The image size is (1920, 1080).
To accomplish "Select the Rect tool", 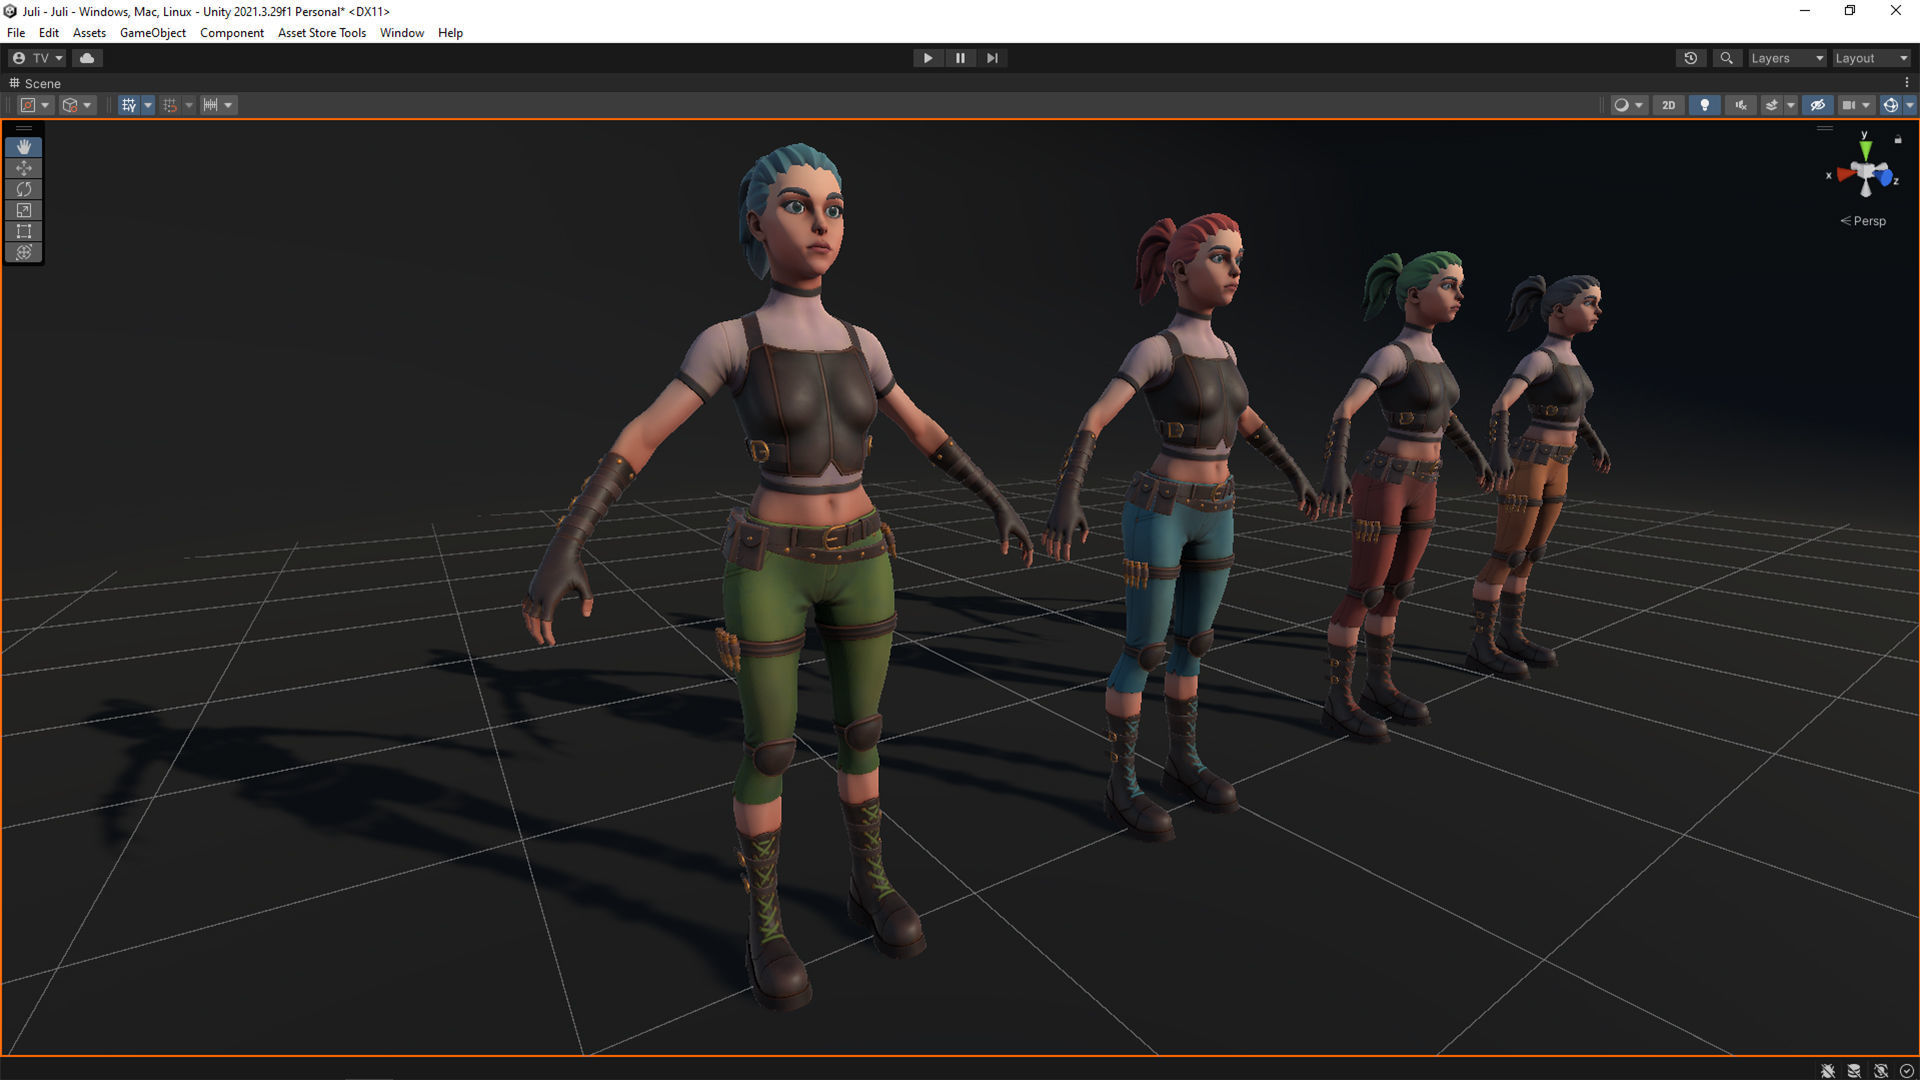I will tap(23, 231).
